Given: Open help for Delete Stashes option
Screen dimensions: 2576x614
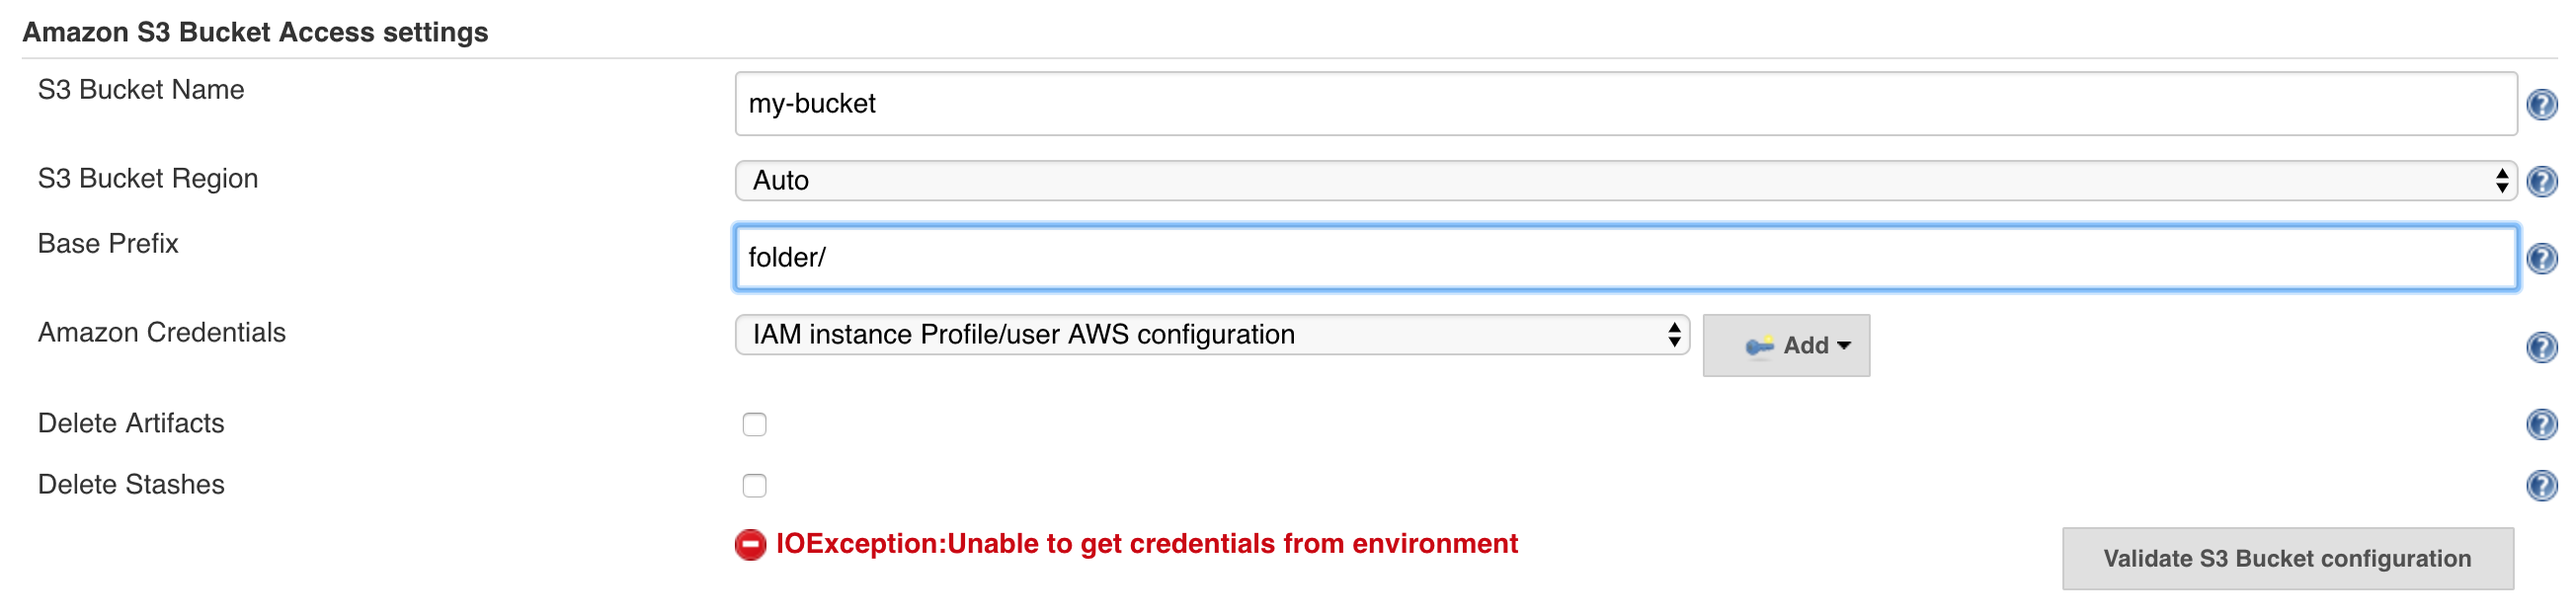Looking at the screenshot, I should coord(2541,485).
